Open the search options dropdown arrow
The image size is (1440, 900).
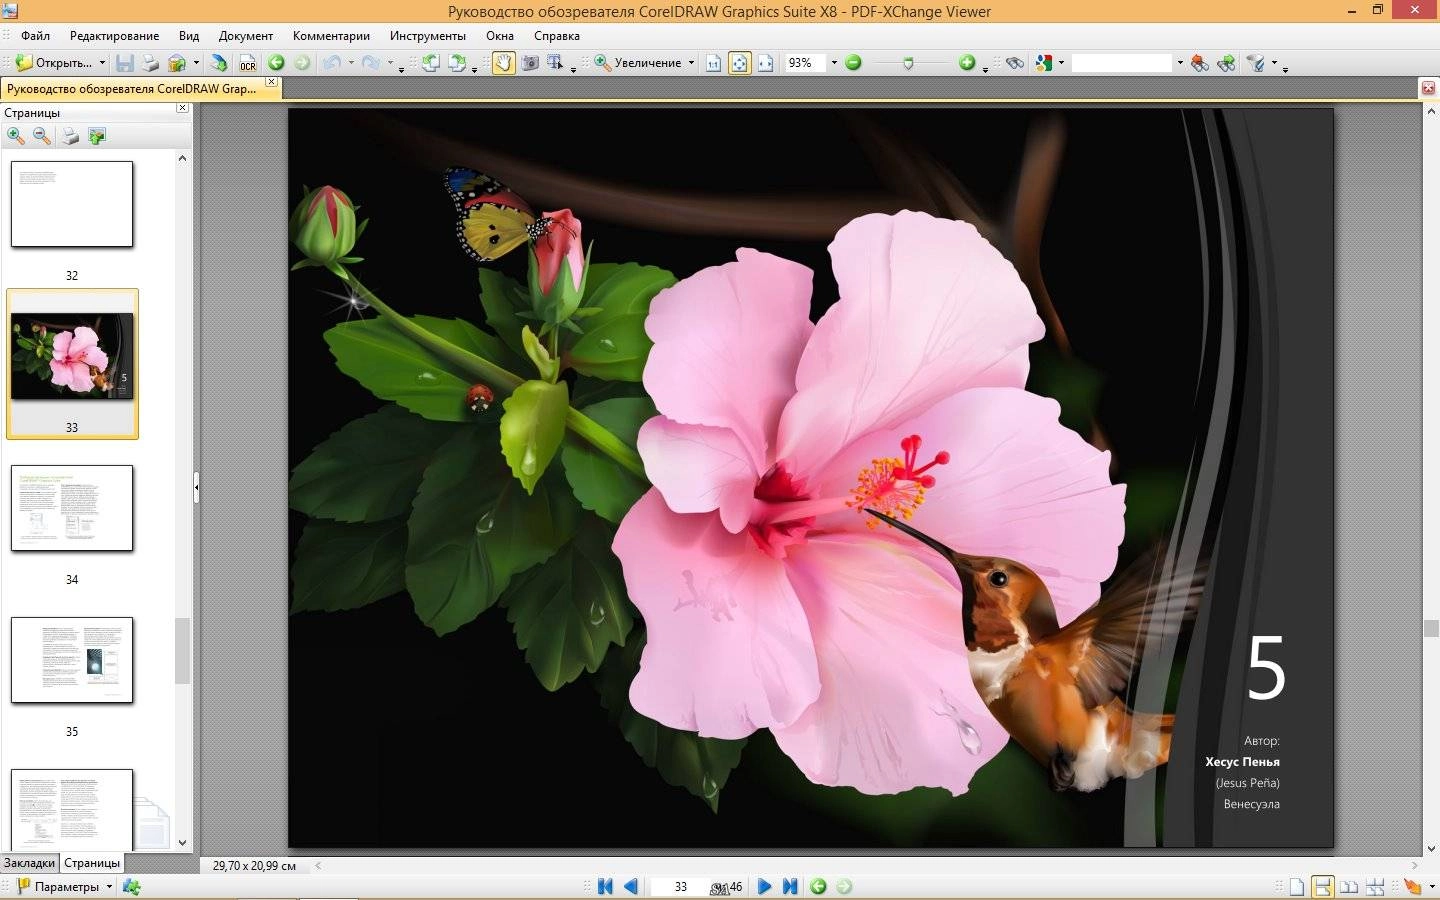pyautogui.click(x=1274, y=63)
